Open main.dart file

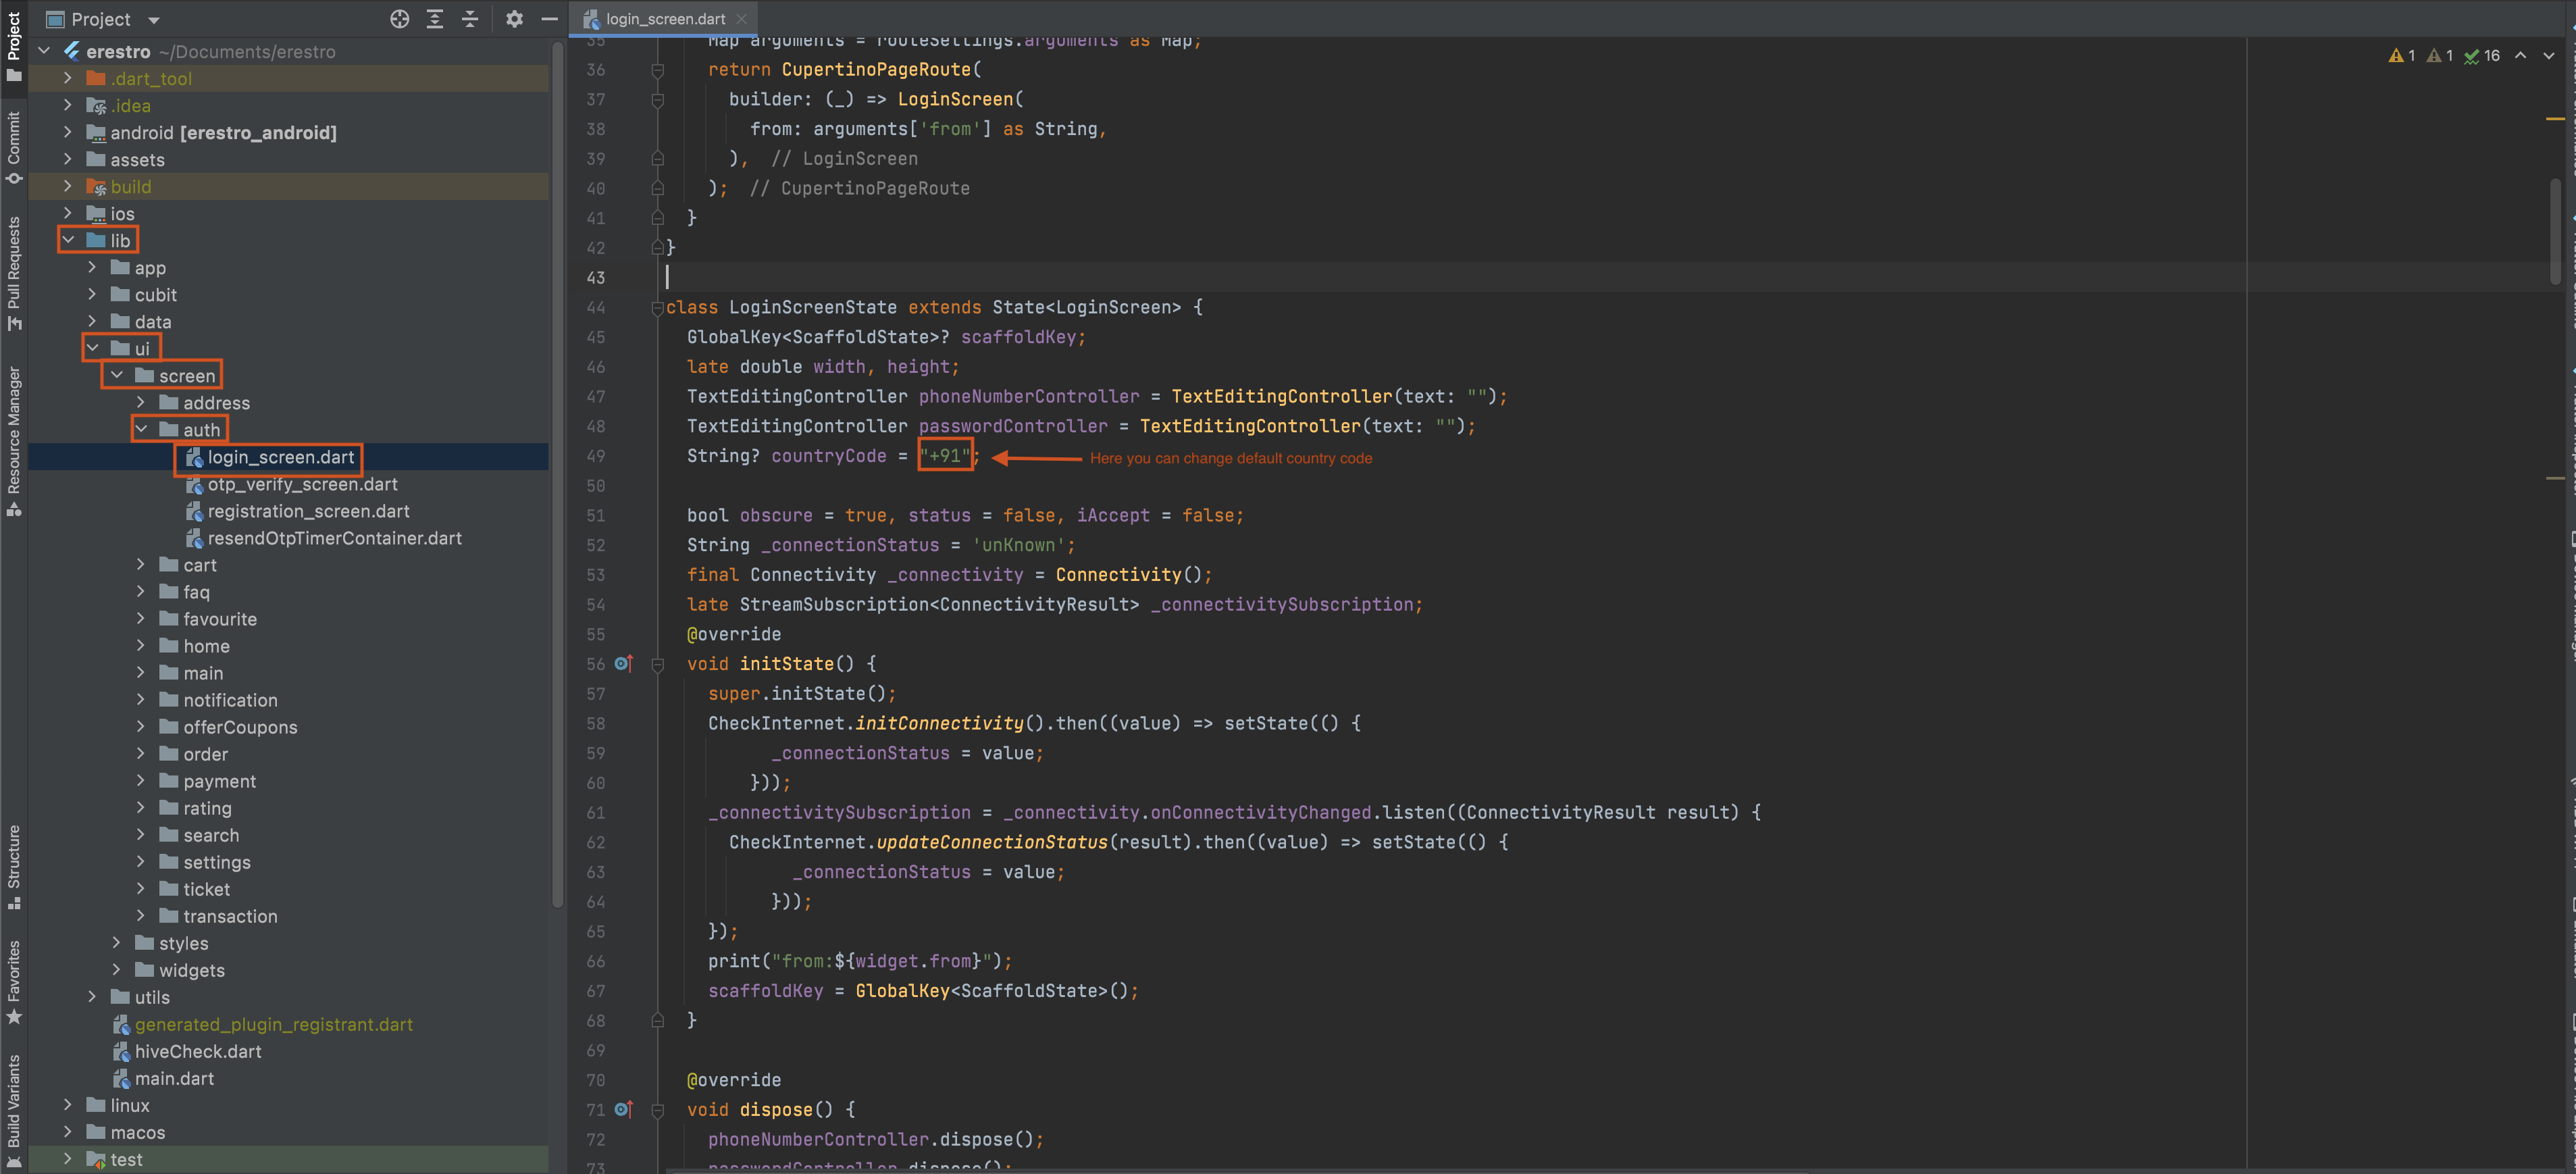[x=174, y=1078]
